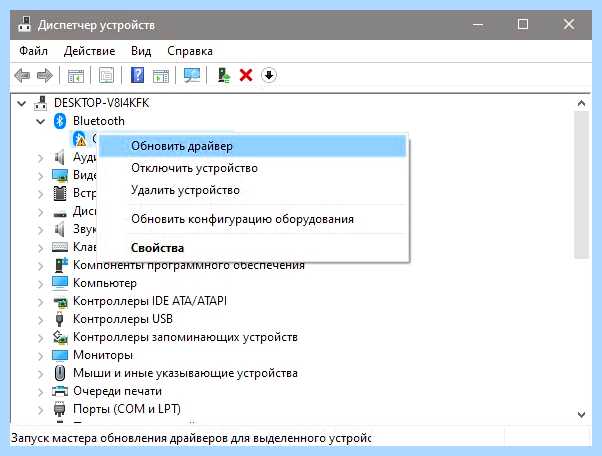Click the update driver software toolbar icon
The height and width of the screenshot is (456, 602).
pos(224,75)
